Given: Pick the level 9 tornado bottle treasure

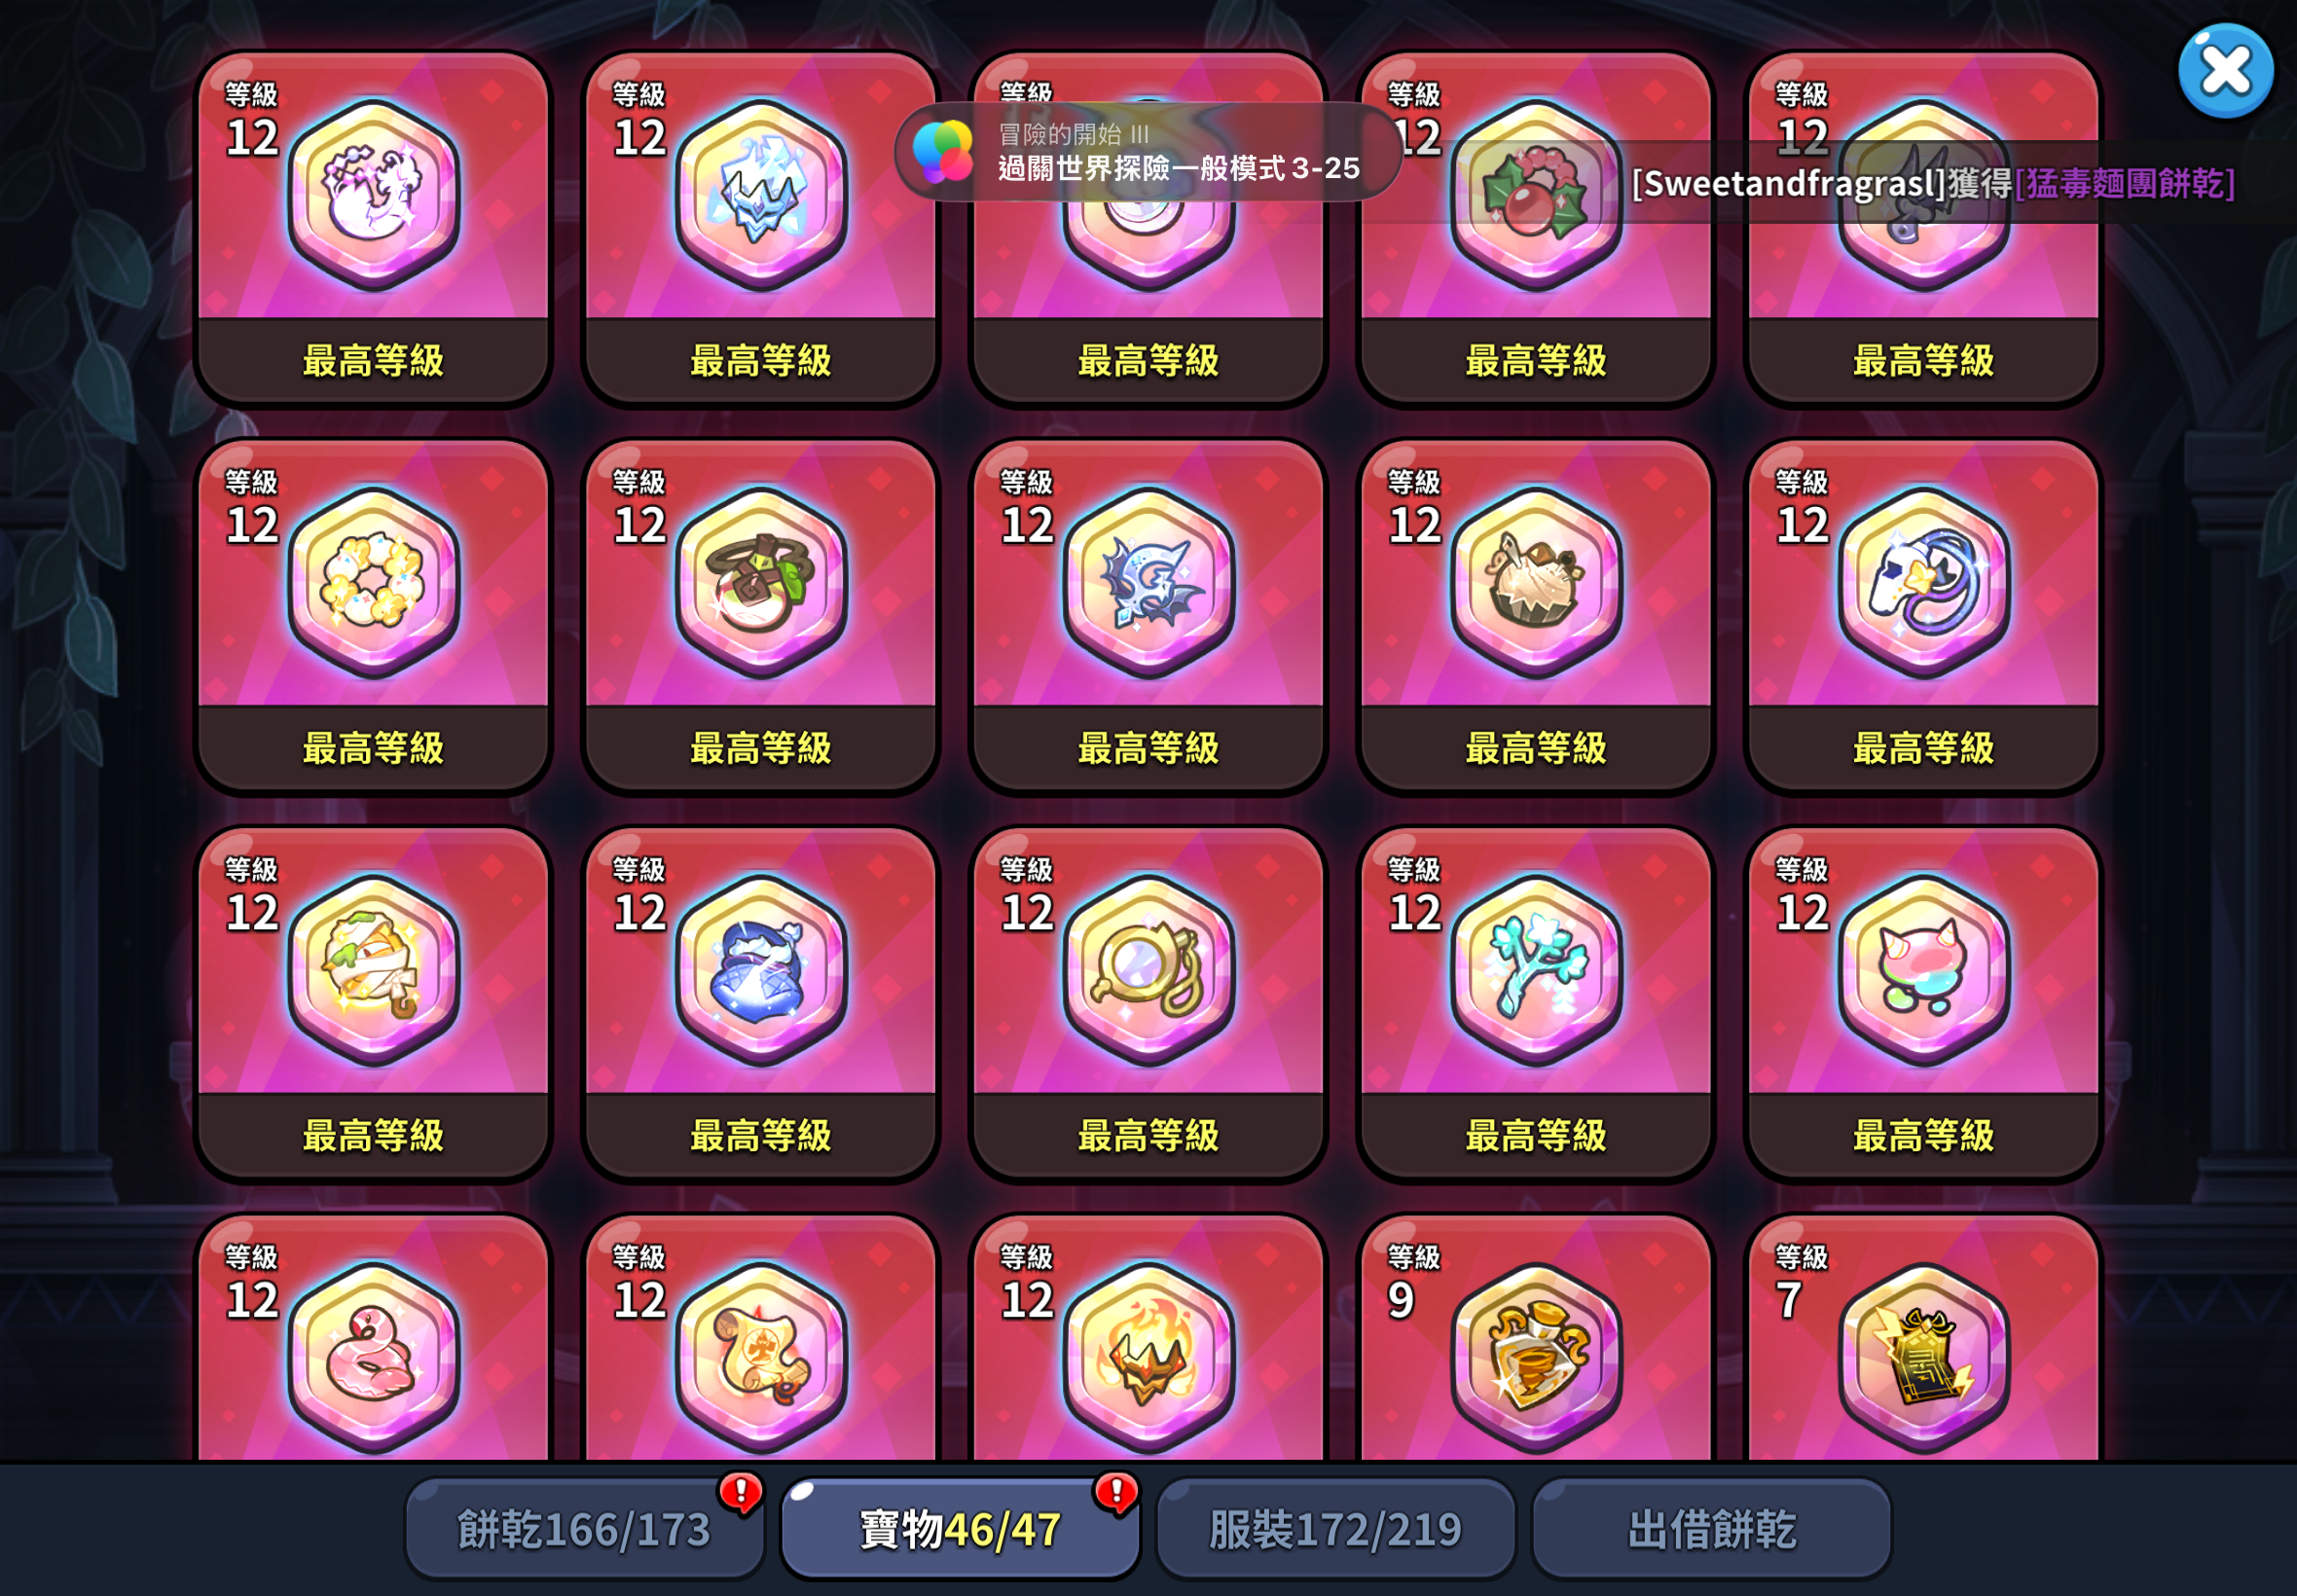Looking at the screenshot, I should click(1536, 1357).
